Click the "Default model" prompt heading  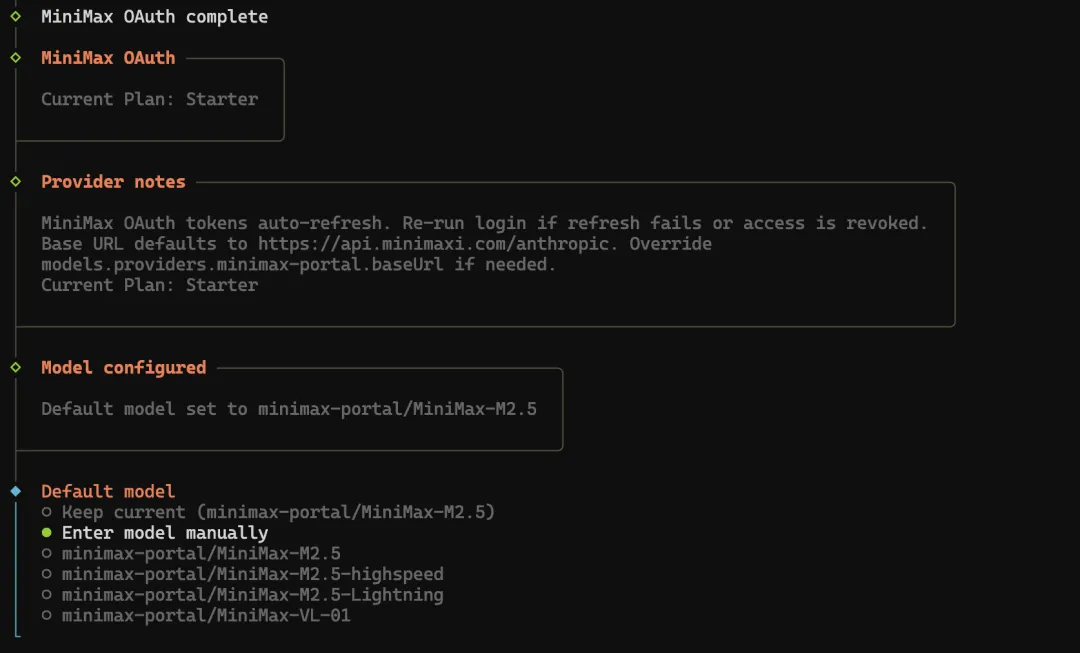(x=108, y=491)
